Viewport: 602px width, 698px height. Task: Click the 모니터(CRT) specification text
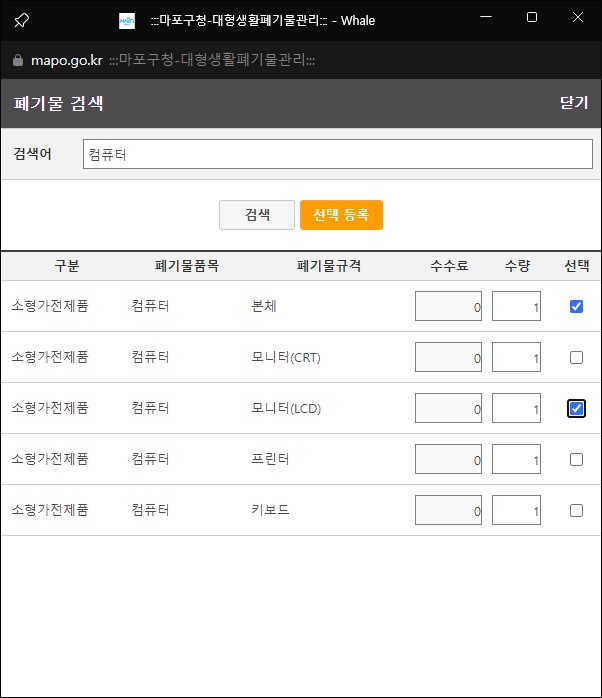point(286,357)
